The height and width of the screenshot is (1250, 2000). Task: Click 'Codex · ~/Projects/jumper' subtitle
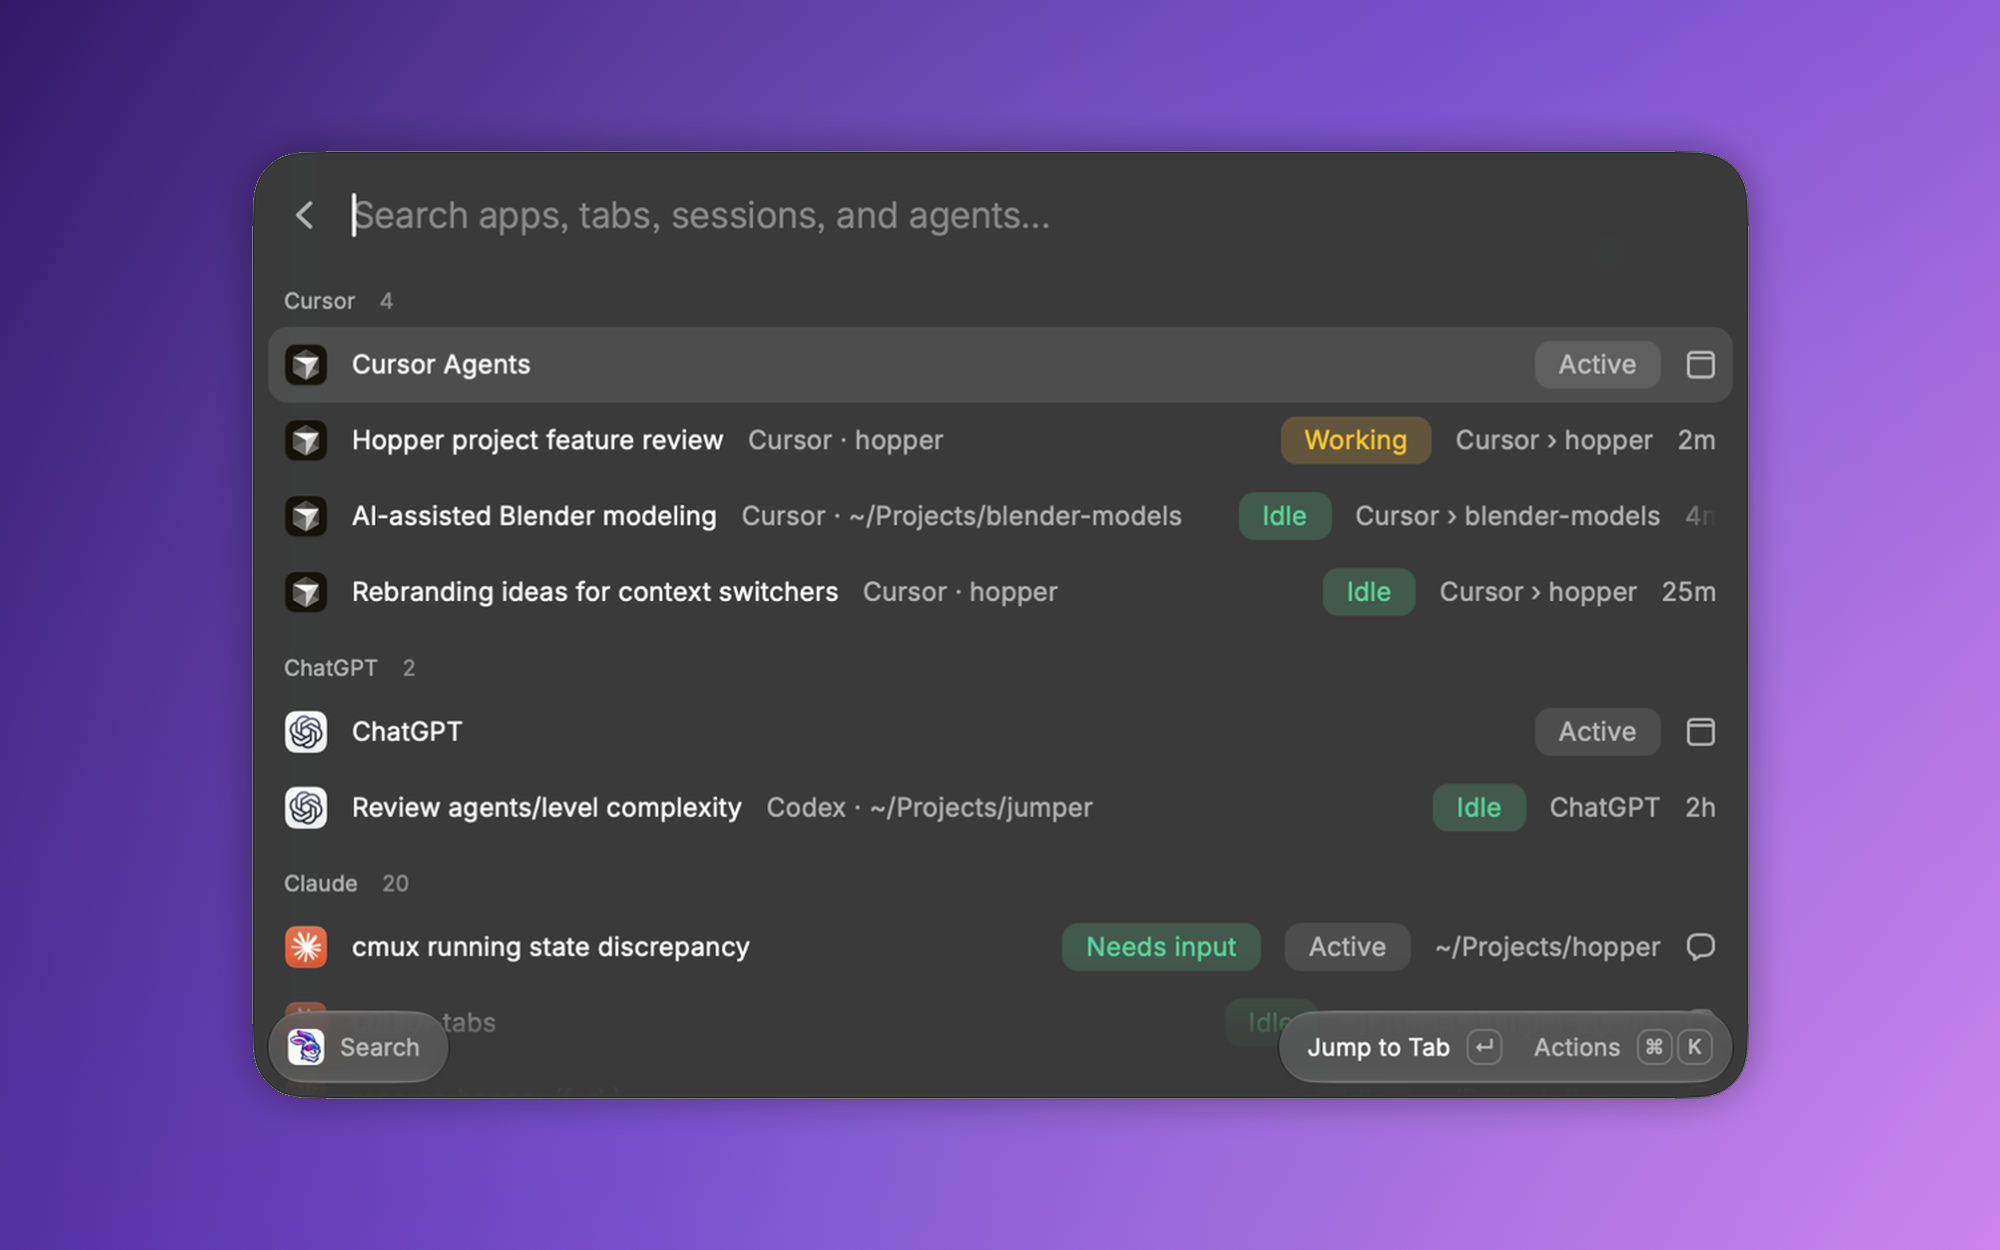pyautogui.click(x=929, y=807)
